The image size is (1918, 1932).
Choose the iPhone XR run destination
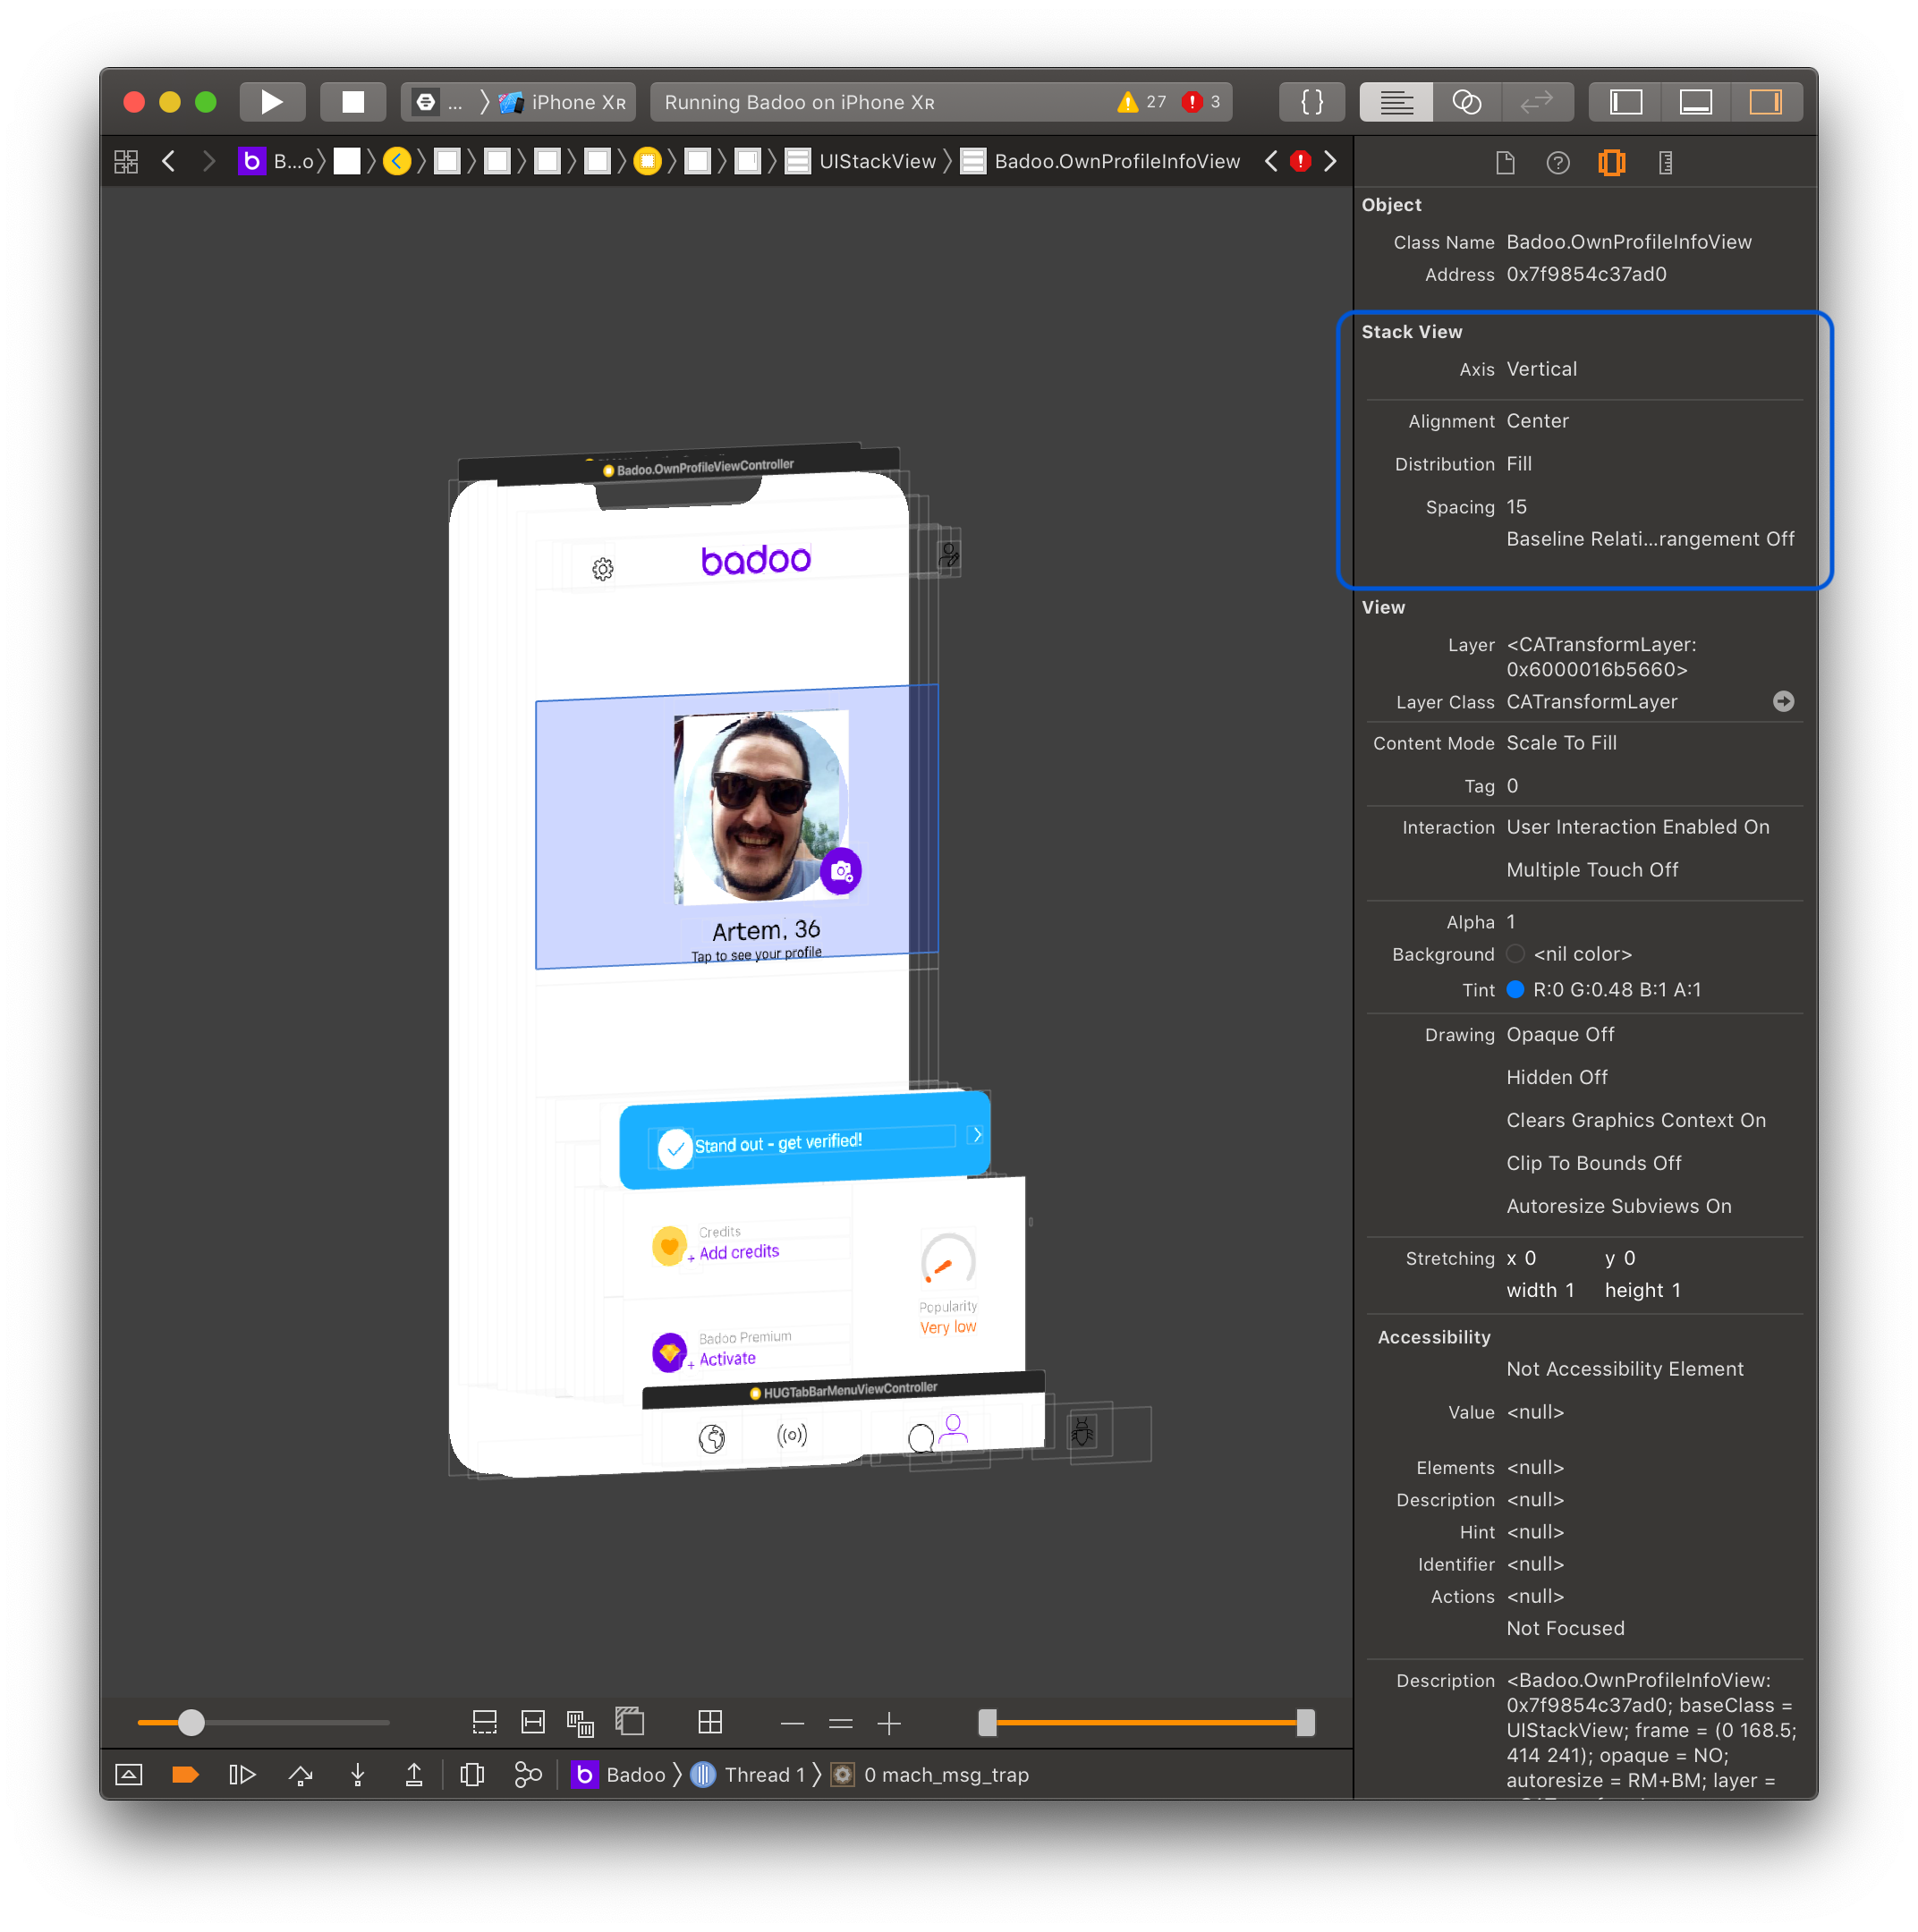point(564,102)
